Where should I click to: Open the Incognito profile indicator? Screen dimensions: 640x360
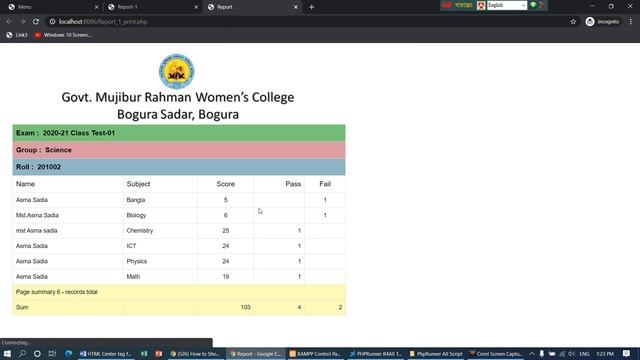pos(602,22)
